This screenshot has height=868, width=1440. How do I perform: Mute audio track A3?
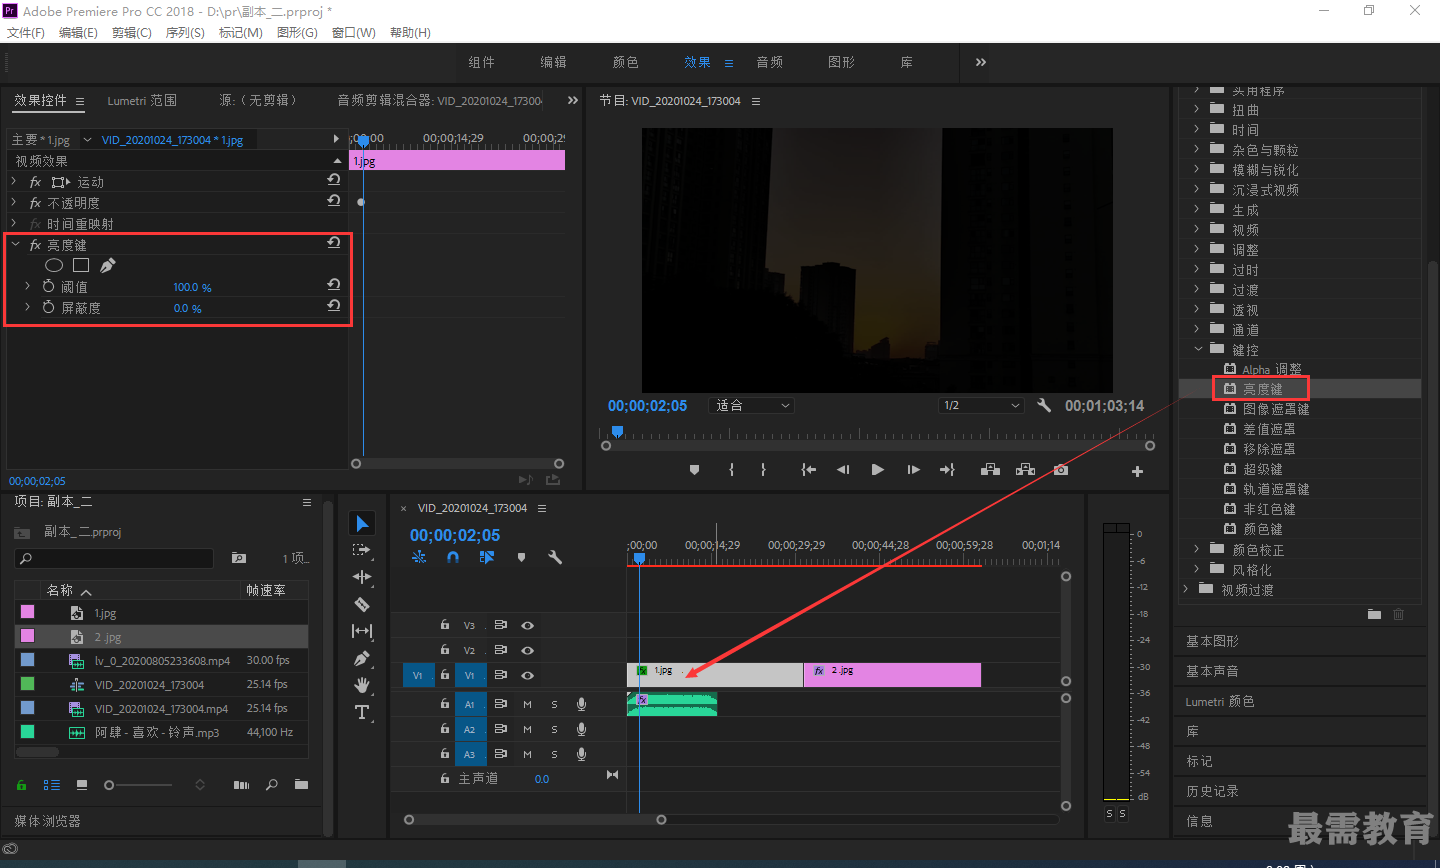pos(527,754)
